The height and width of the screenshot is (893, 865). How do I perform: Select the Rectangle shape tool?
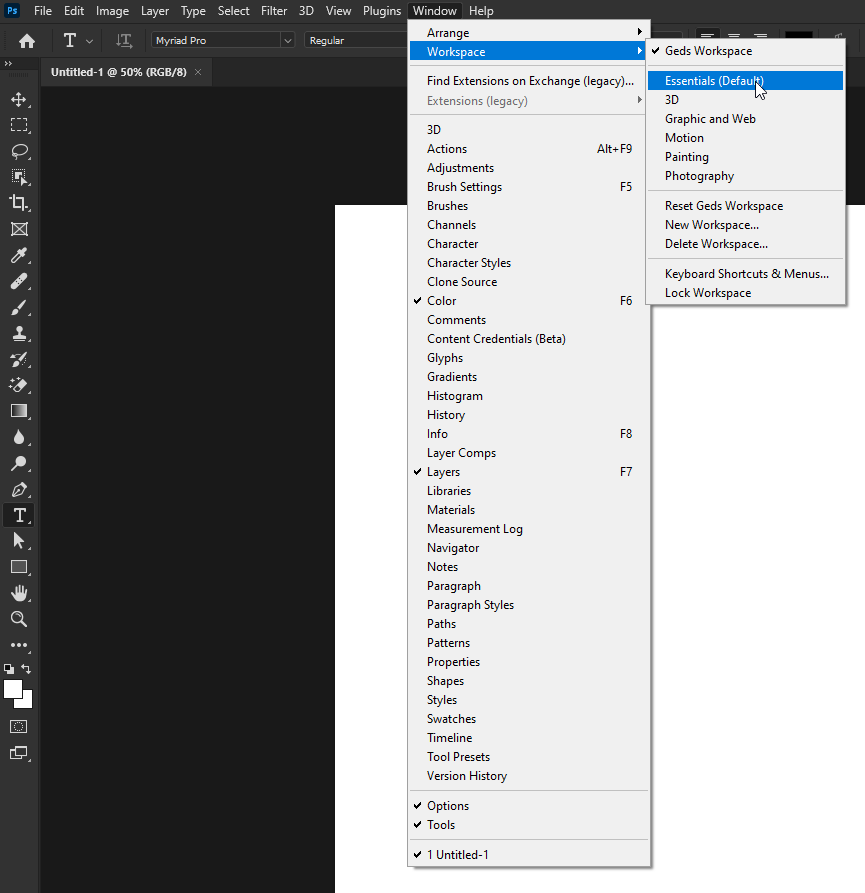(19, 567)
